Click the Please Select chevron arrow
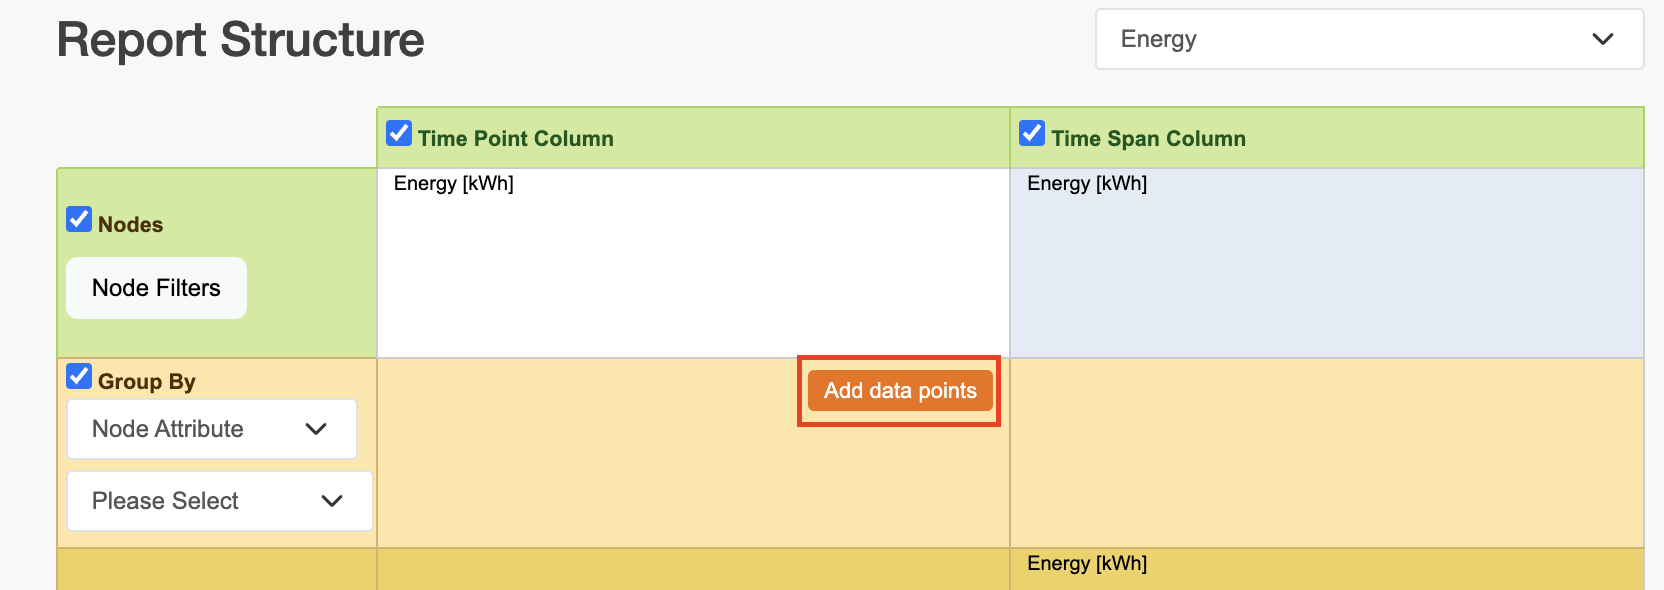The width and height of the screenshot is (1664, 590). tap(332, 501)
